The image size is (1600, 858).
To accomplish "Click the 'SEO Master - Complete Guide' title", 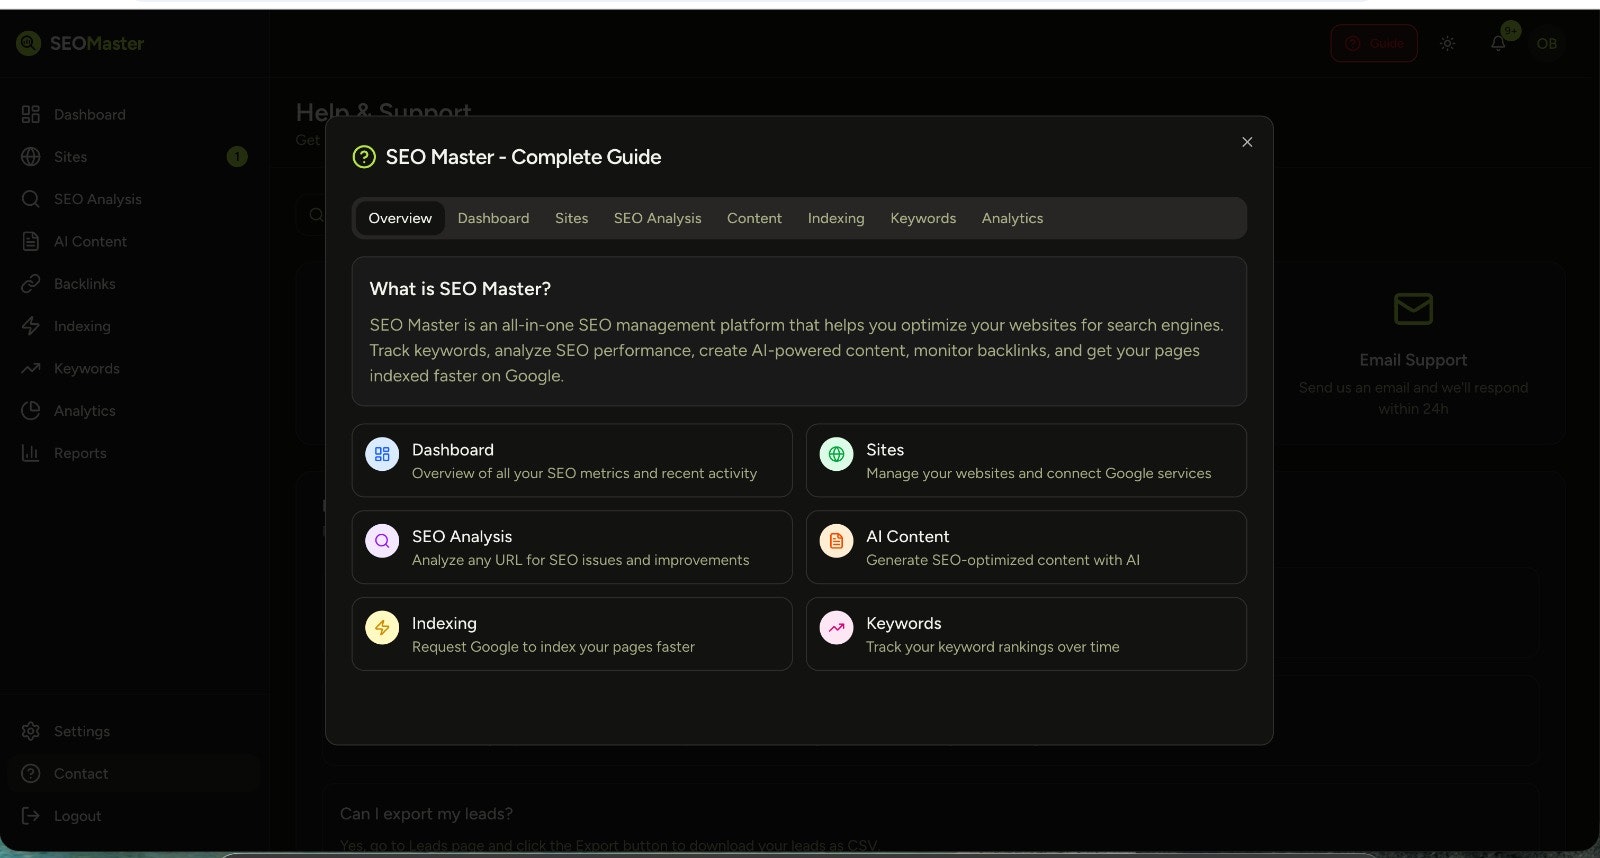I will tap(523, 157).
